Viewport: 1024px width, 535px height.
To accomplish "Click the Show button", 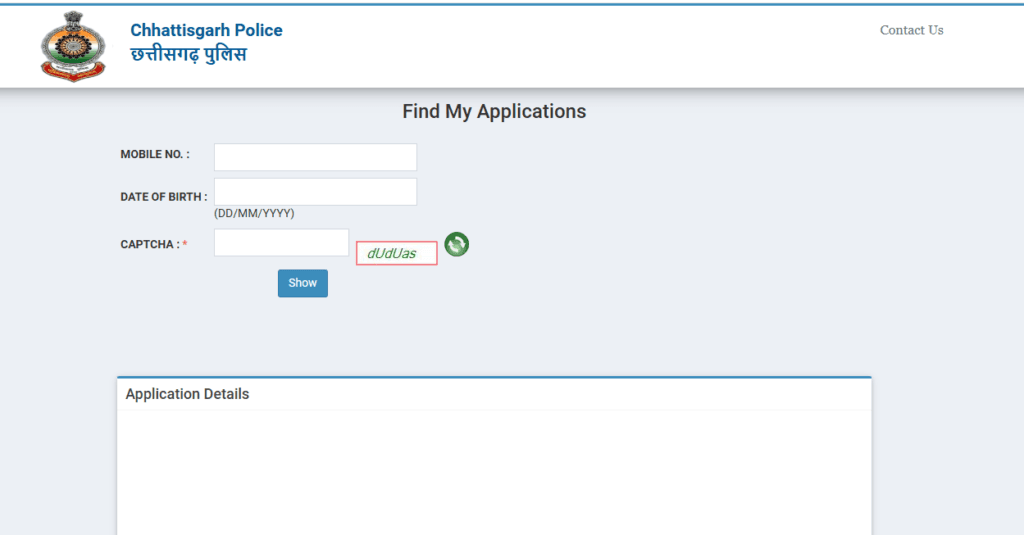I will (x=302, y=283).
